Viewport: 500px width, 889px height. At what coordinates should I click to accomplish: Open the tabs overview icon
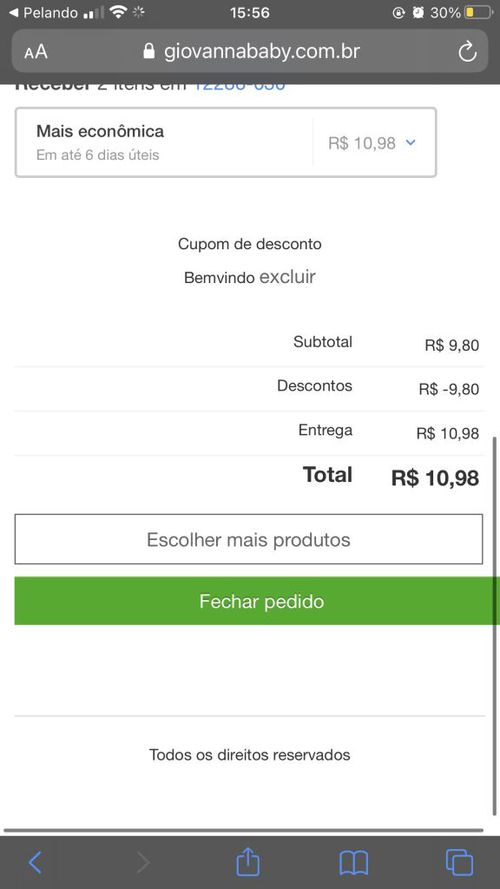click(459, 862)
